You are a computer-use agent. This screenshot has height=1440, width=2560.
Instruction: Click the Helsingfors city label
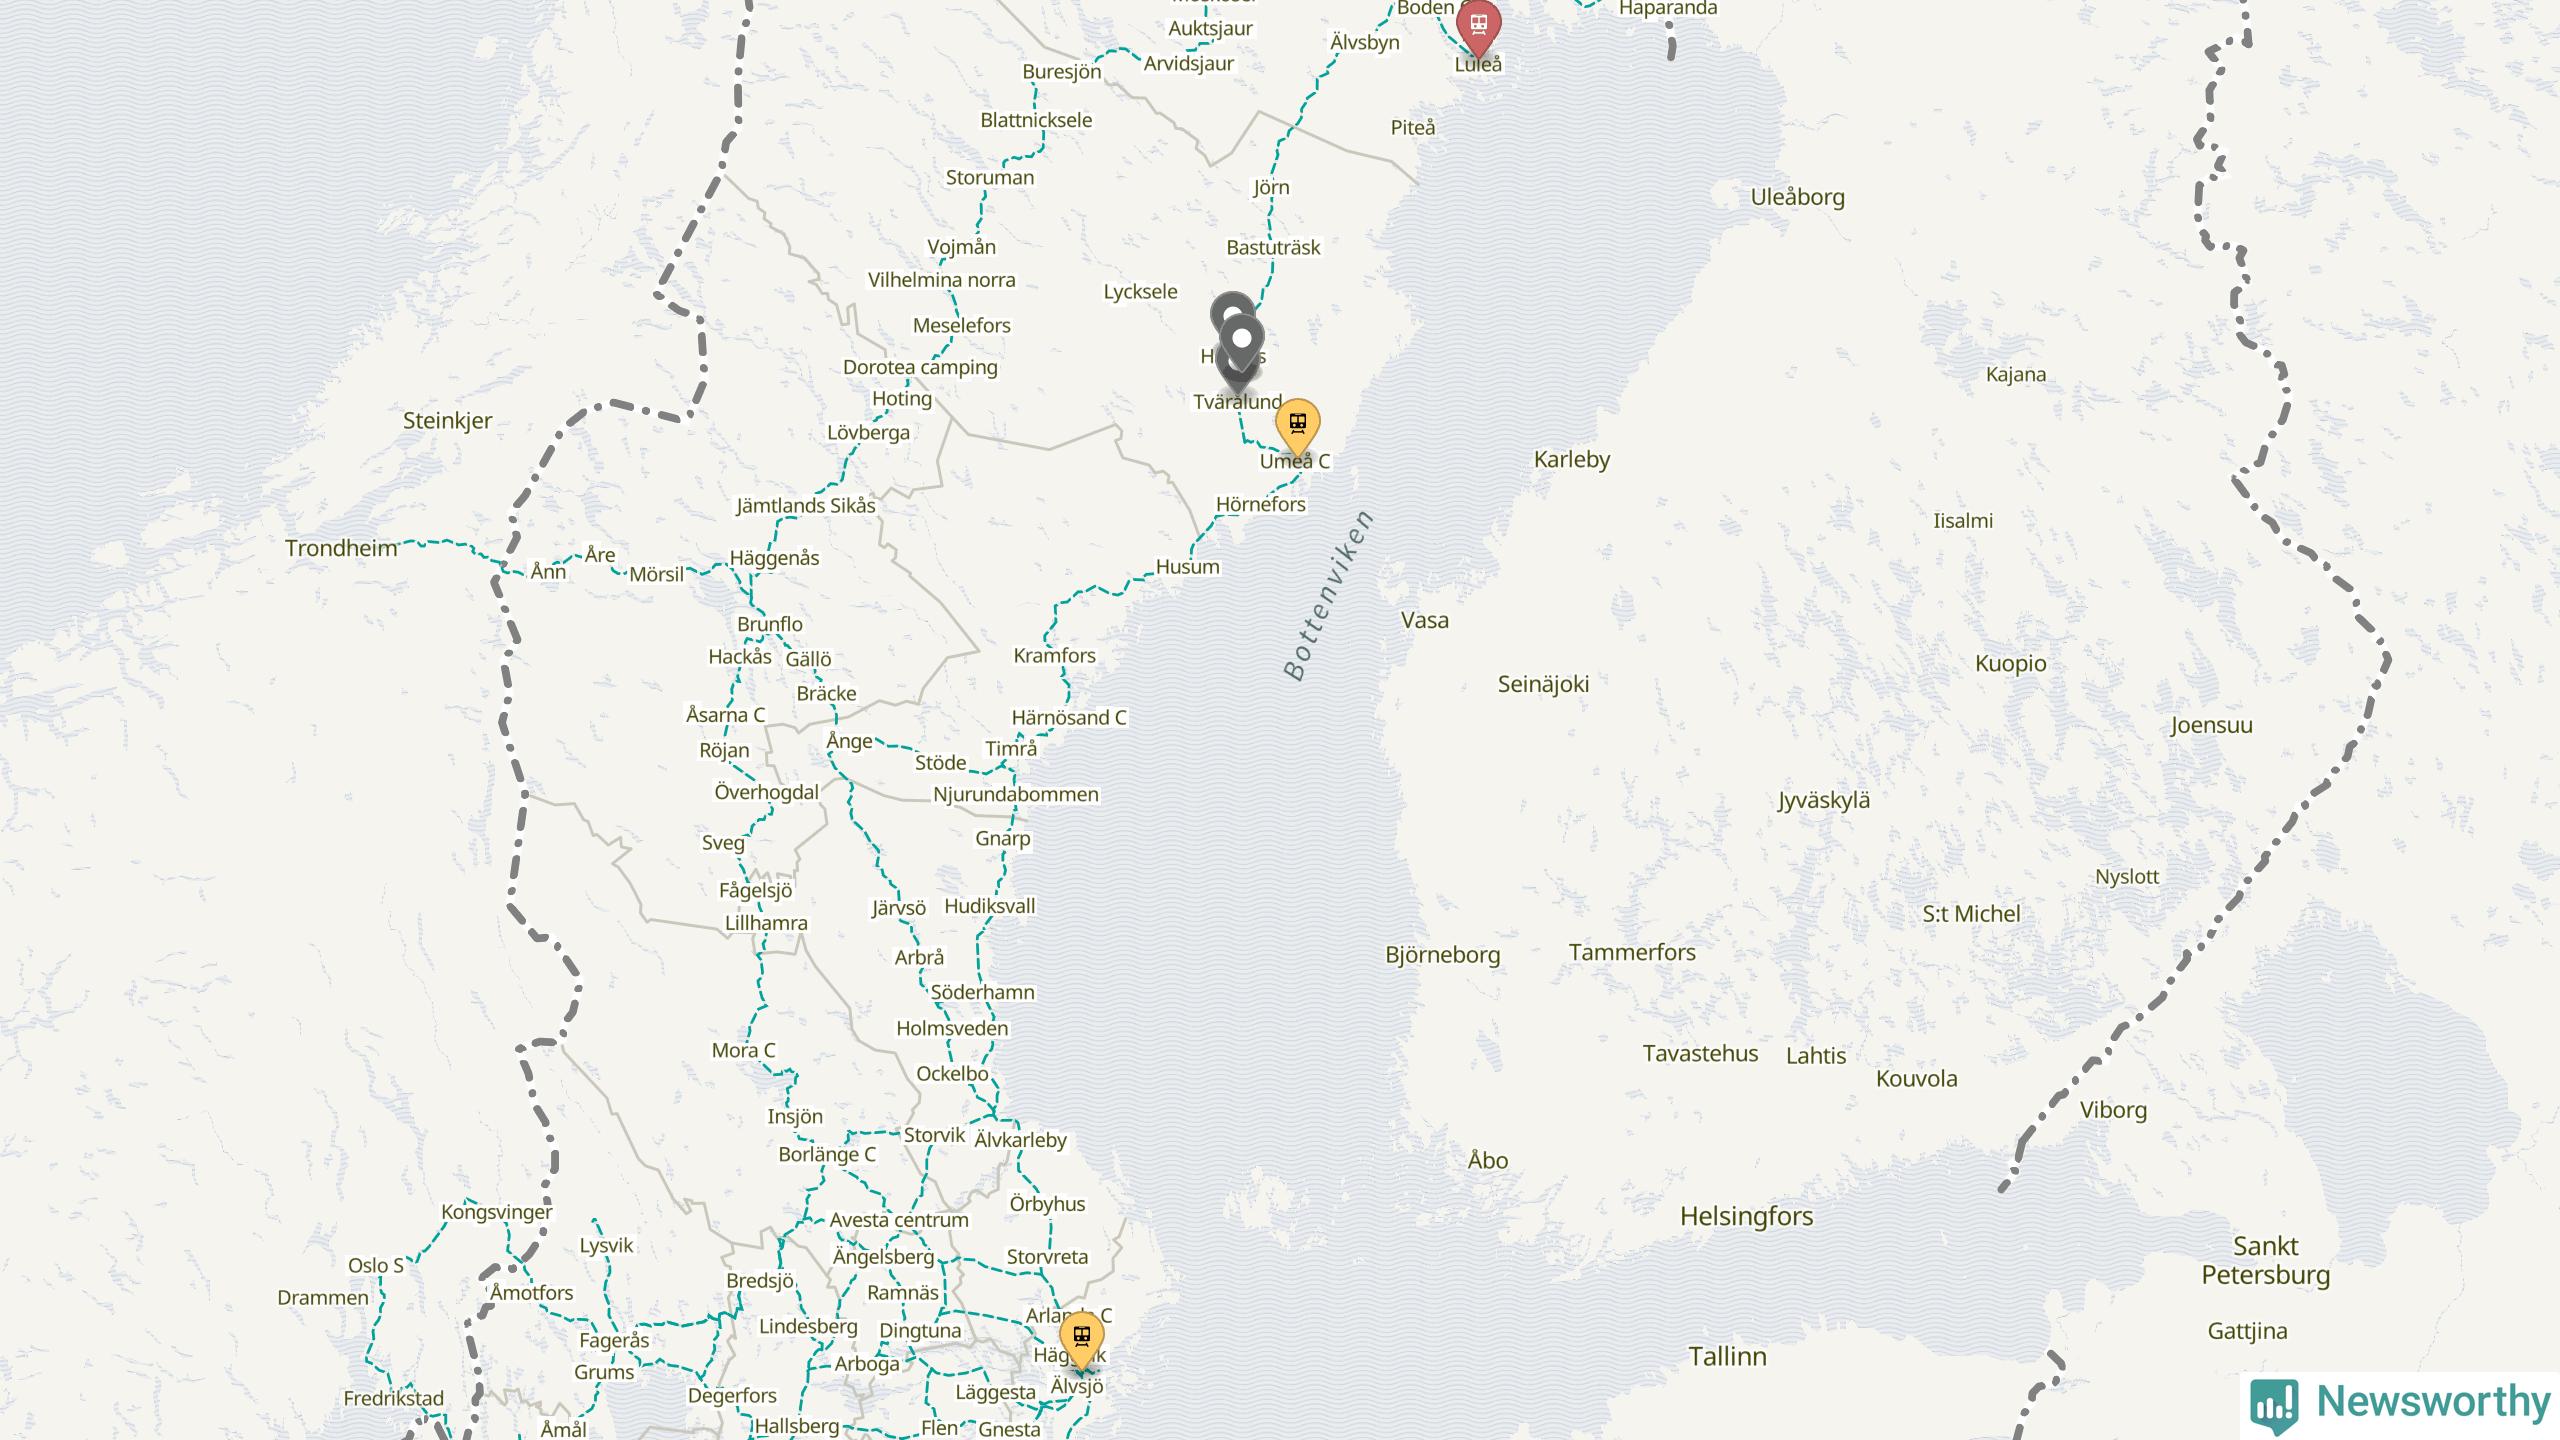point(1746,1217)
